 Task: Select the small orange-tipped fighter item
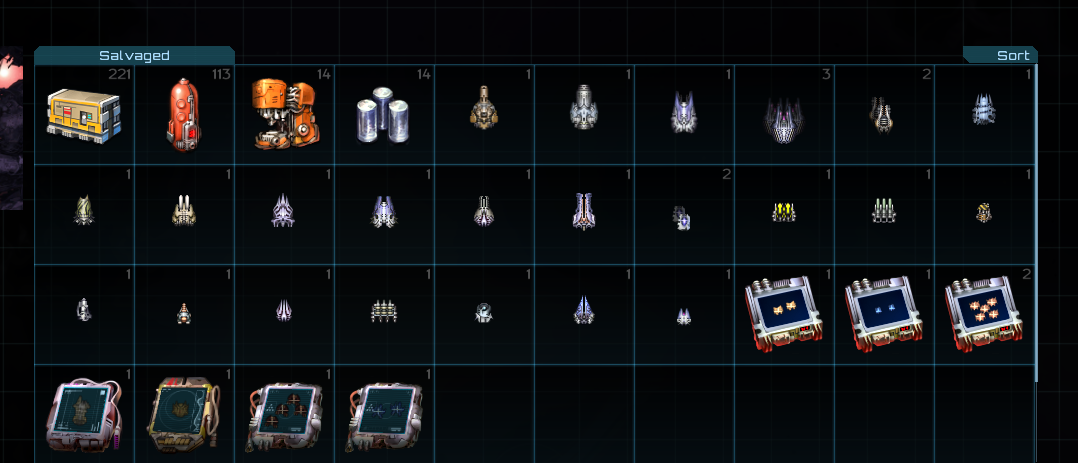pos(184,314)
